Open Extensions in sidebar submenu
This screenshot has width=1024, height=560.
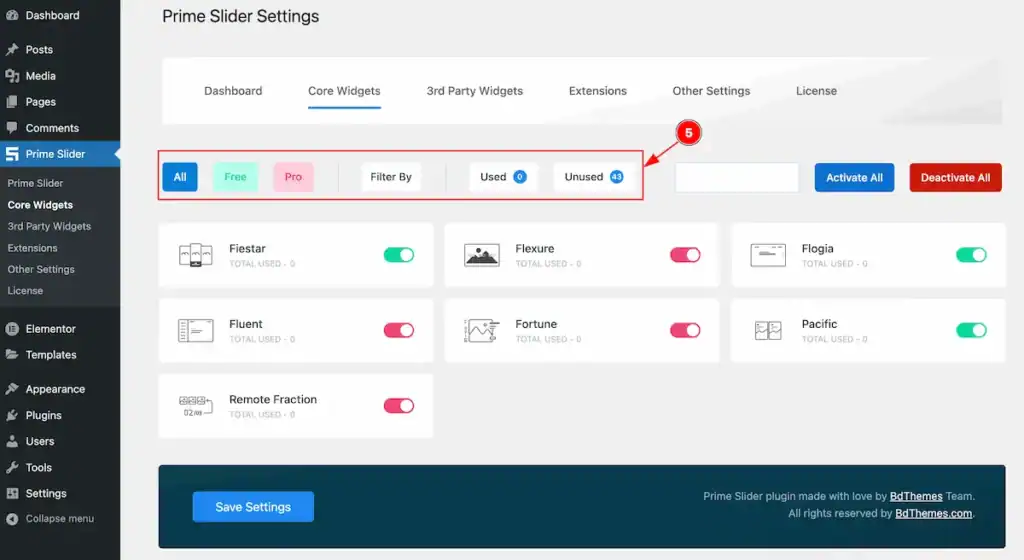click(32, 248)
